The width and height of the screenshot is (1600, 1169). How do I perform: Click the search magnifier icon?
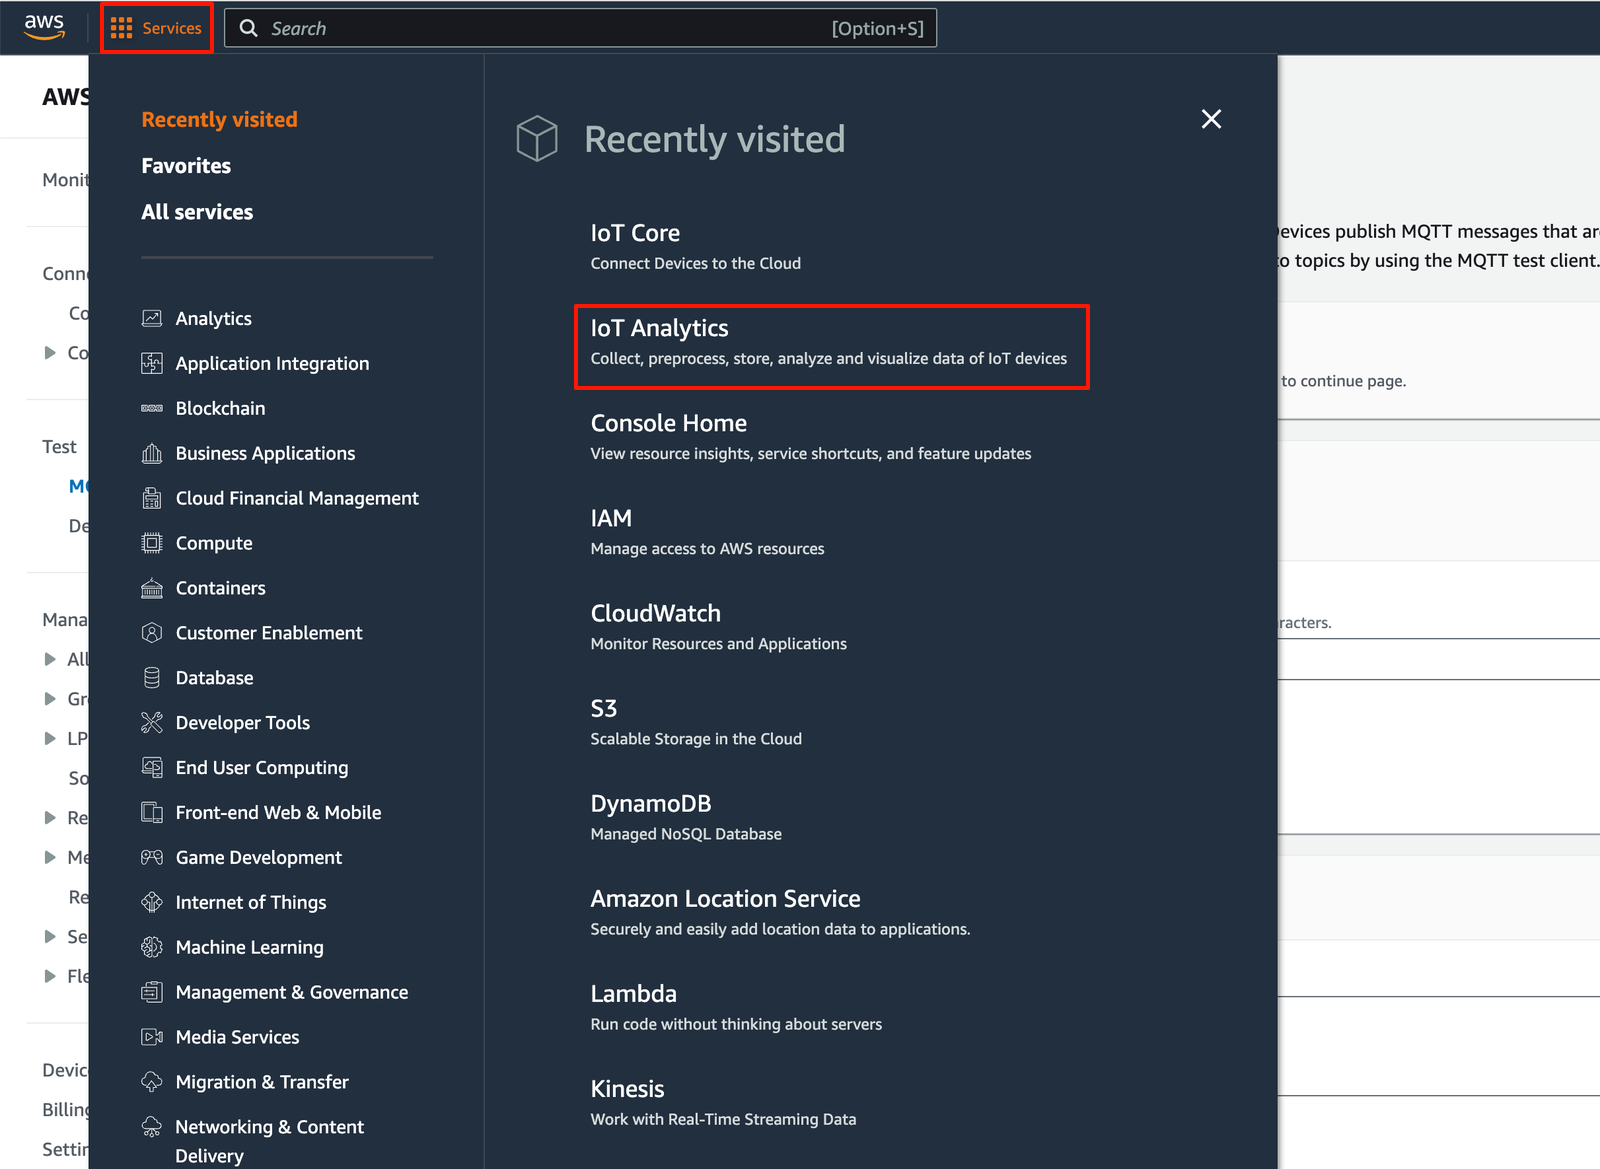pyautogui.click(x=249, y=28)
